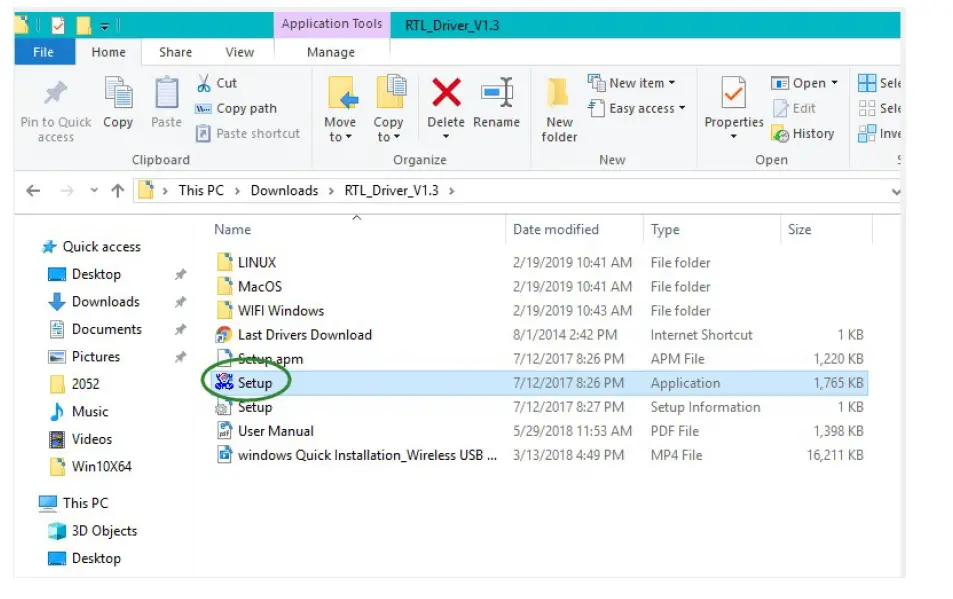The width and height of the screenshot is (953, 599).
Task: Click the Cut scissors icon
Action: (x=204, y=83)
